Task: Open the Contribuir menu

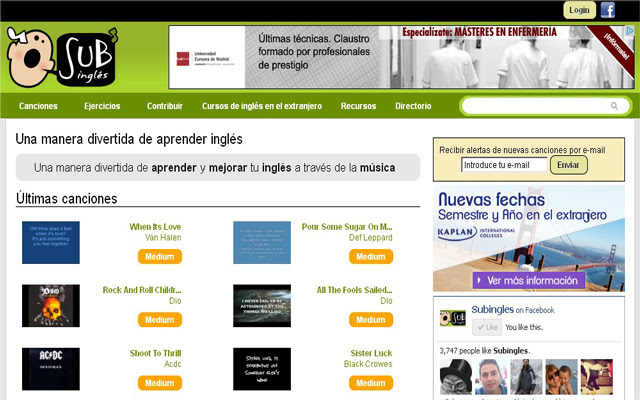Action: pos(164,106)
